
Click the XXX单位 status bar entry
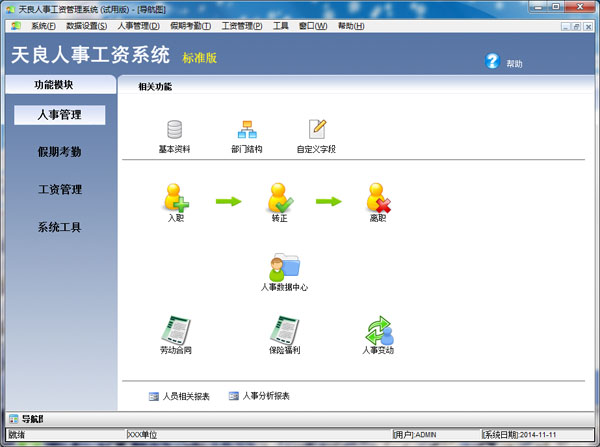click(x=142, y=435)
